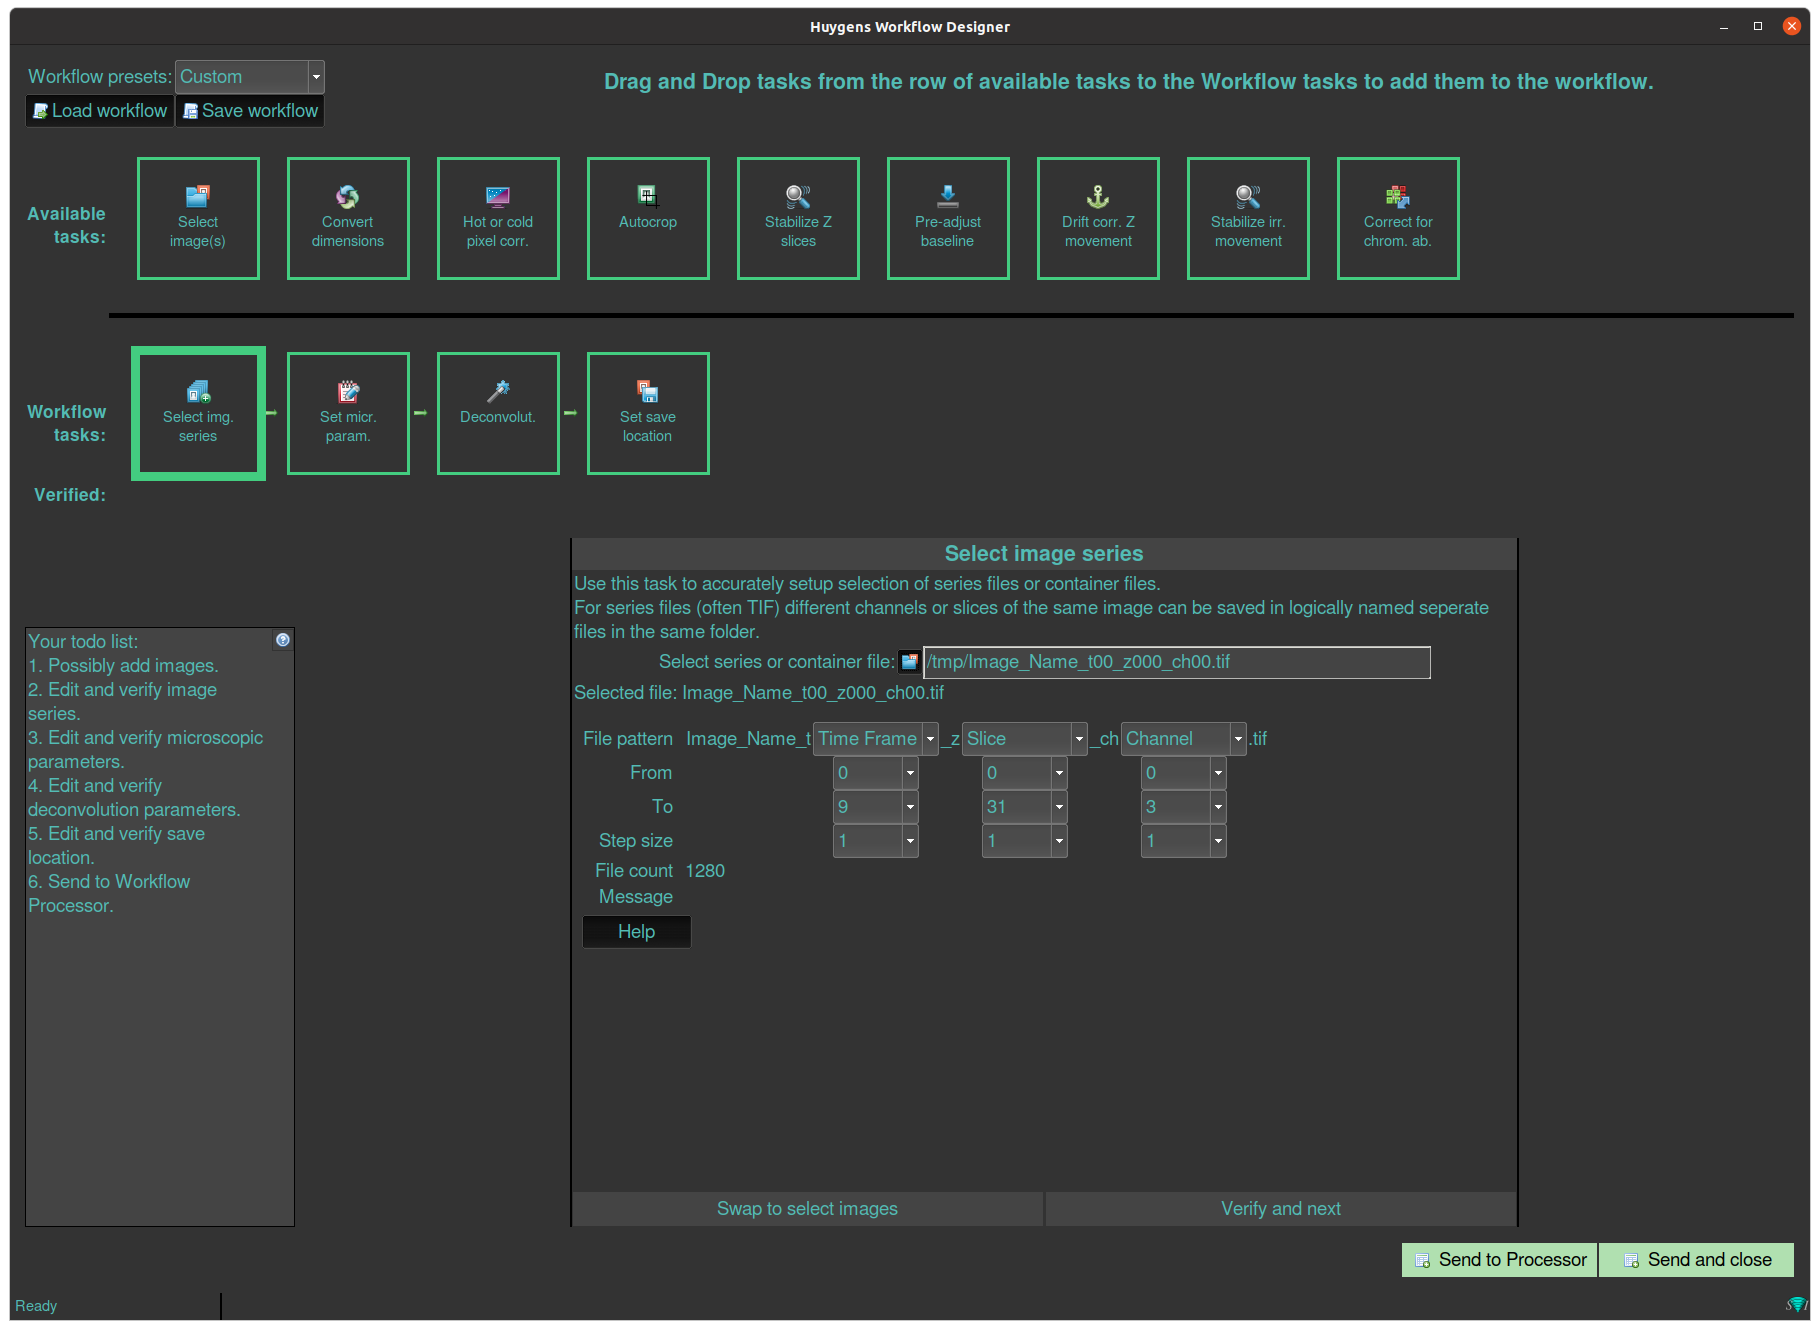The image size is (1820, 1330).
Task: Click the Load workflow button
Action: (x=99, y=110)
